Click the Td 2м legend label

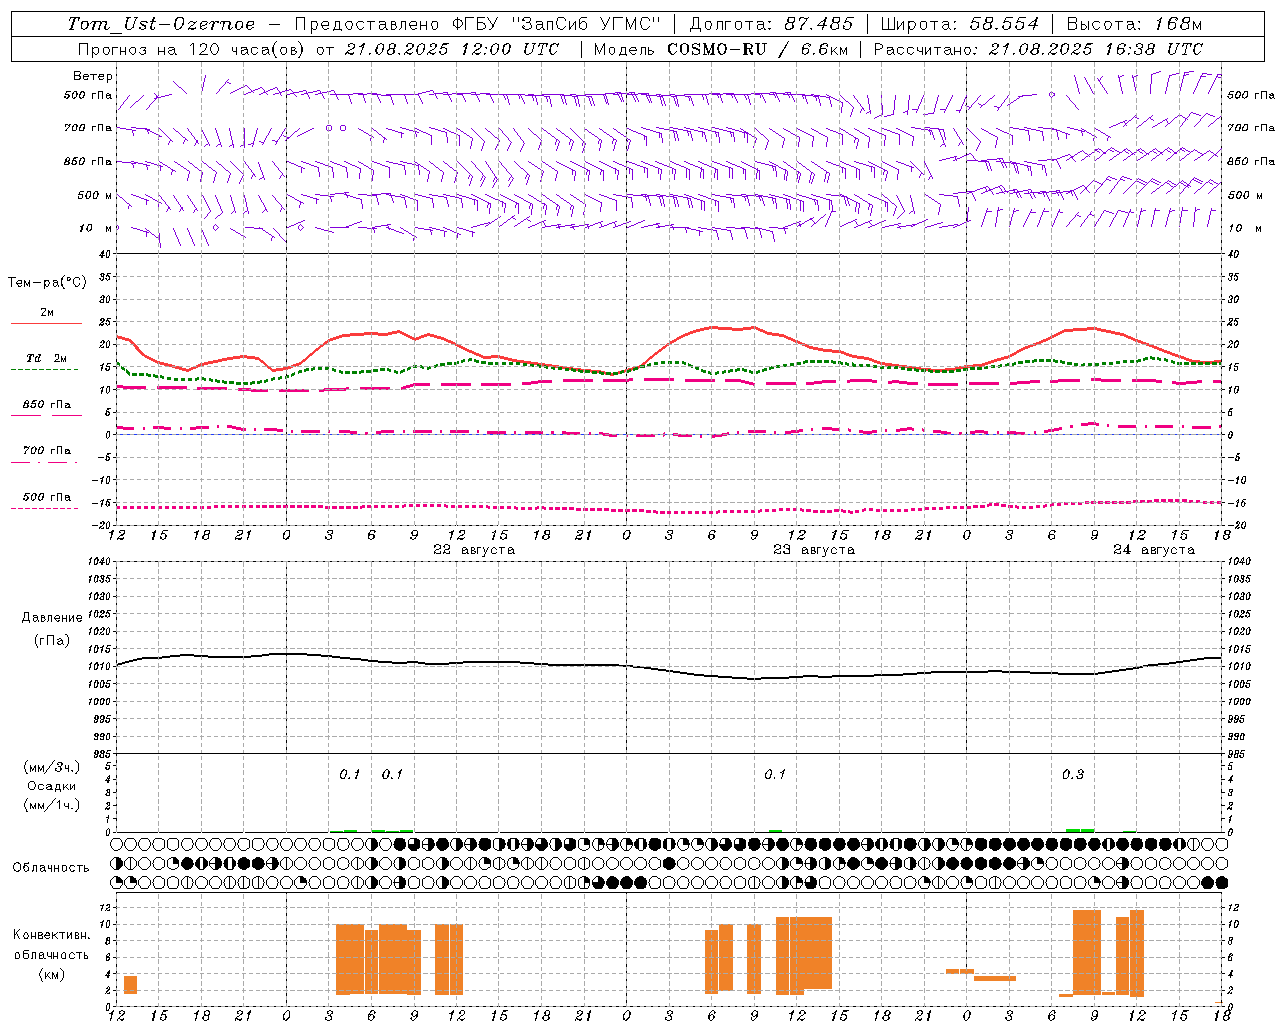tap(47, 358)
